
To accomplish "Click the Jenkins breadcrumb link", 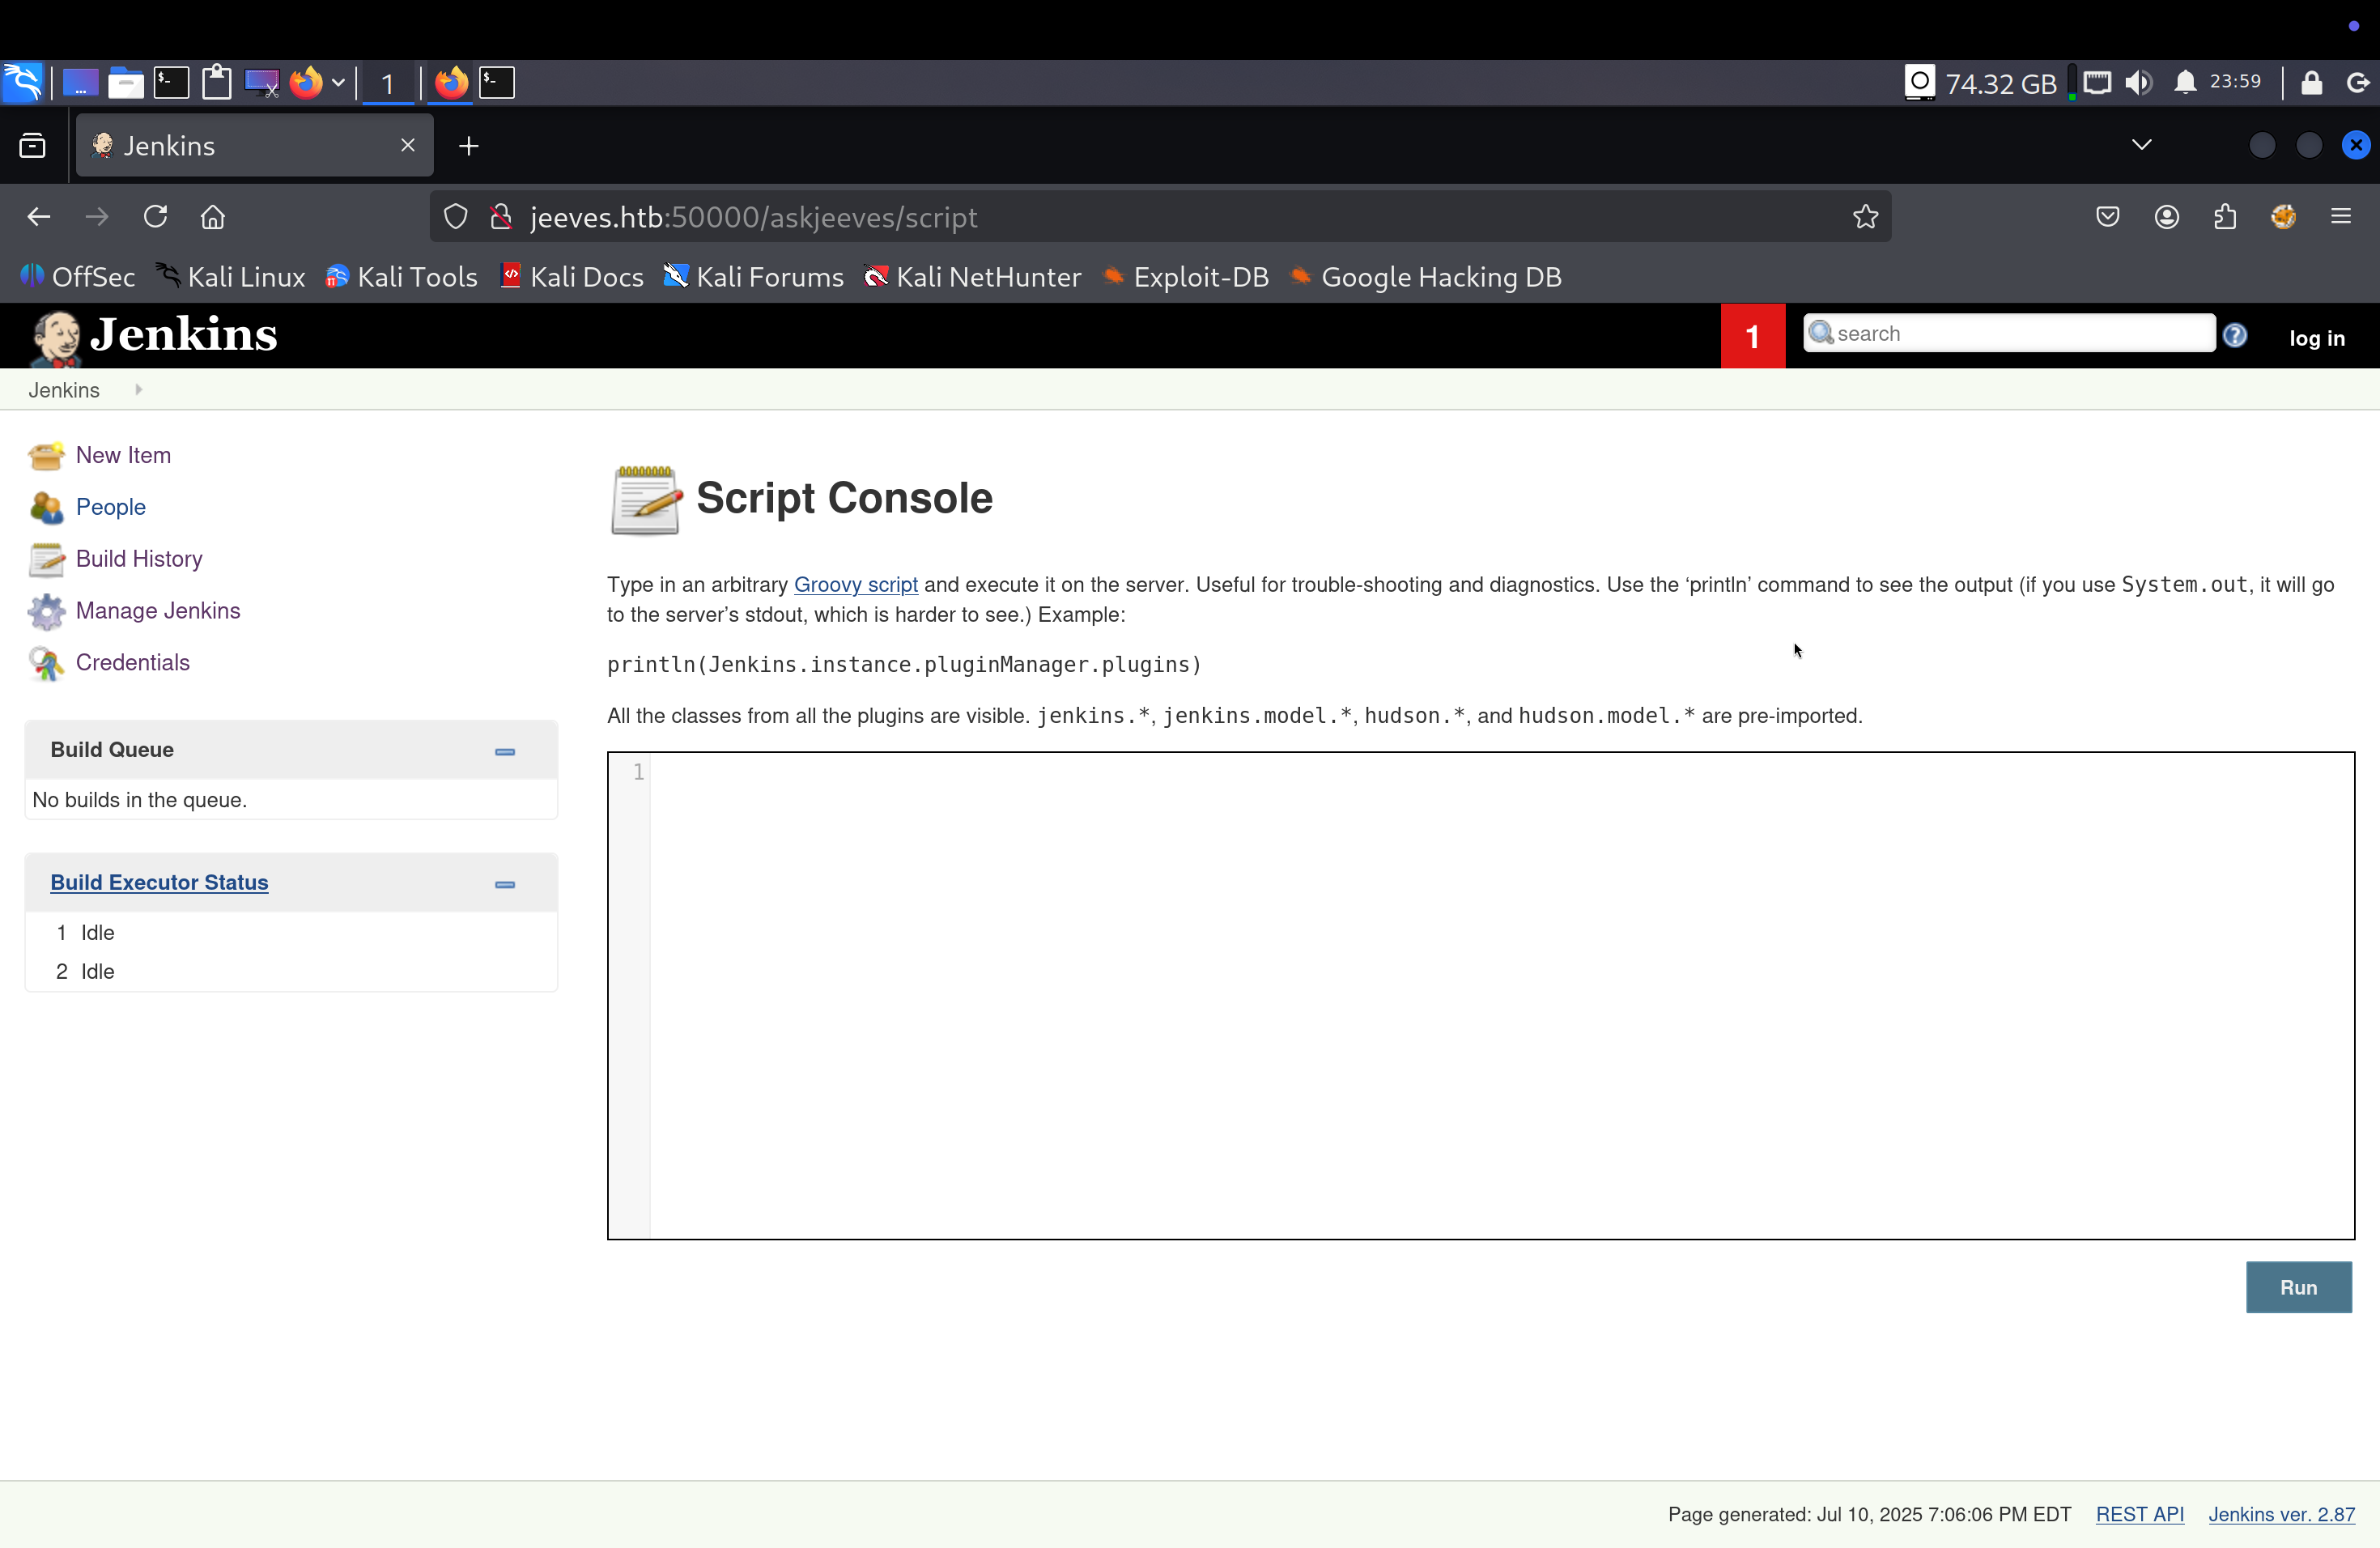I will click(x=64, y=390).
